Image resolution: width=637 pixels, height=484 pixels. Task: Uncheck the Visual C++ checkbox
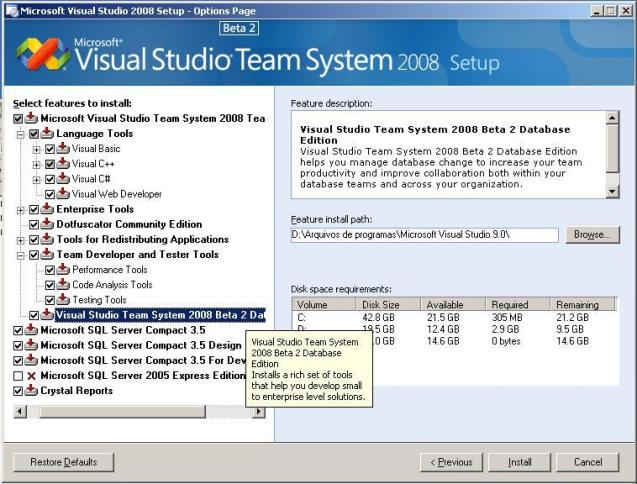(50, 164)
